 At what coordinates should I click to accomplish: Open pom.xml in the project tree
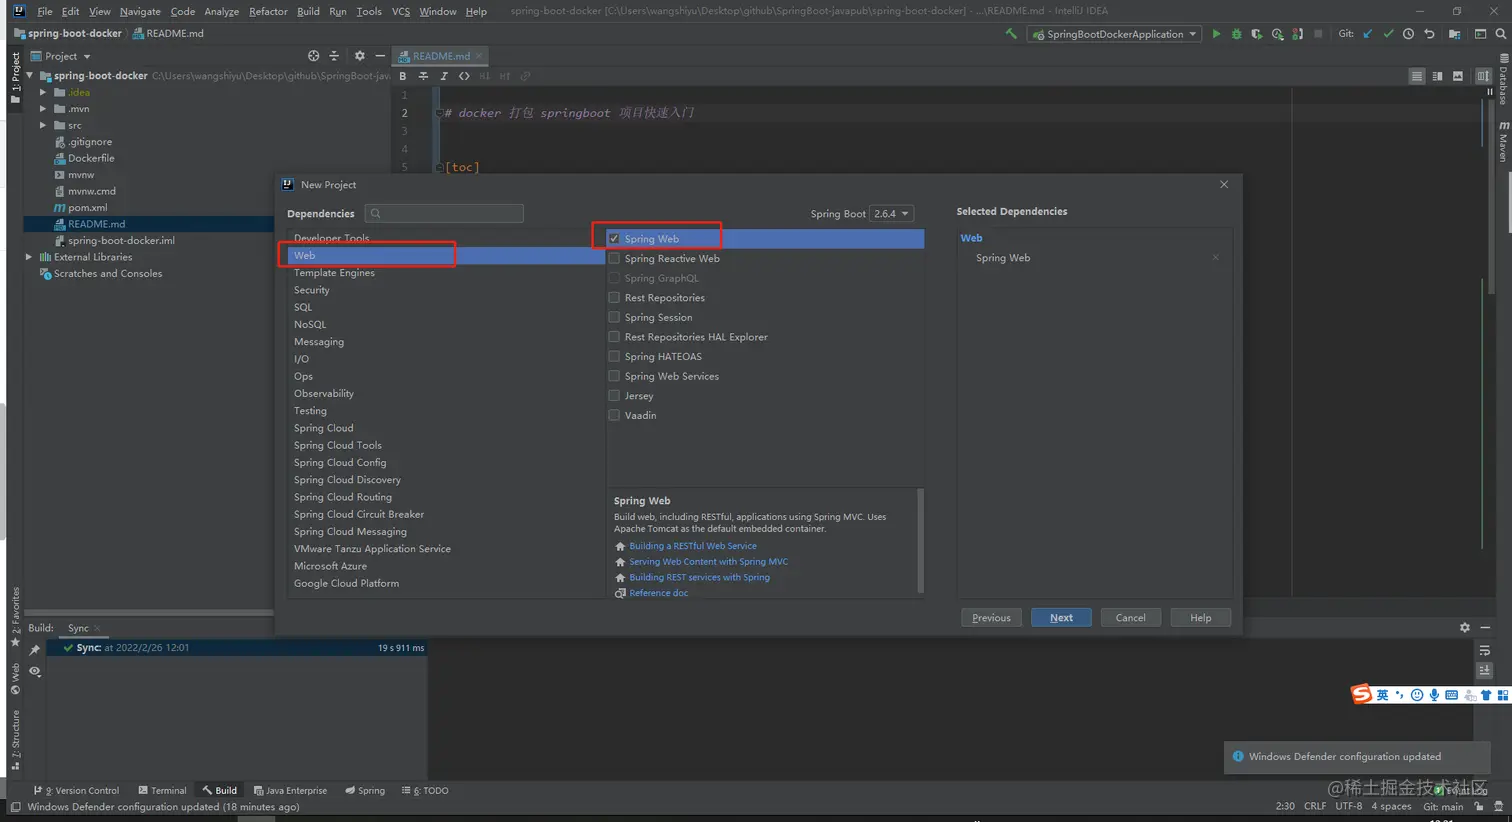click(x=87, y=208)
